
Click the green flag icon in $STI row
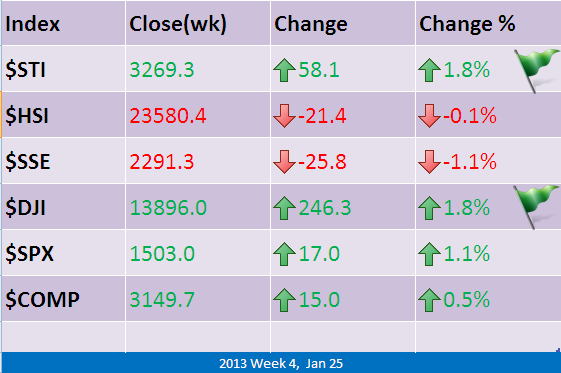pos(537,71)
